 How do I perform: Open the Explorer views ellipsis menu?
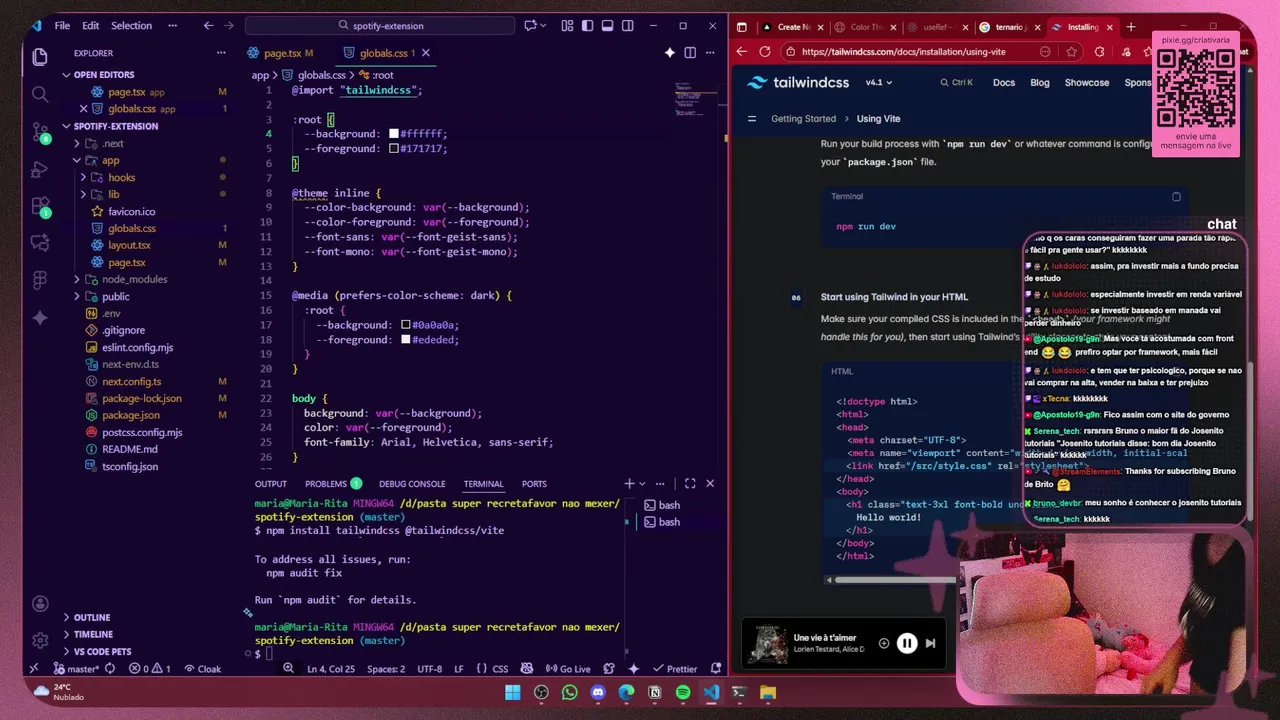(221, 53)
